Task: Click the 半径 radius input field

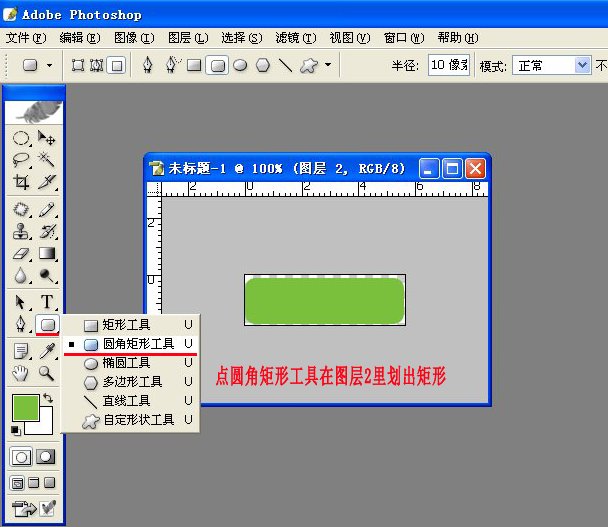Action: coord(449,65)
